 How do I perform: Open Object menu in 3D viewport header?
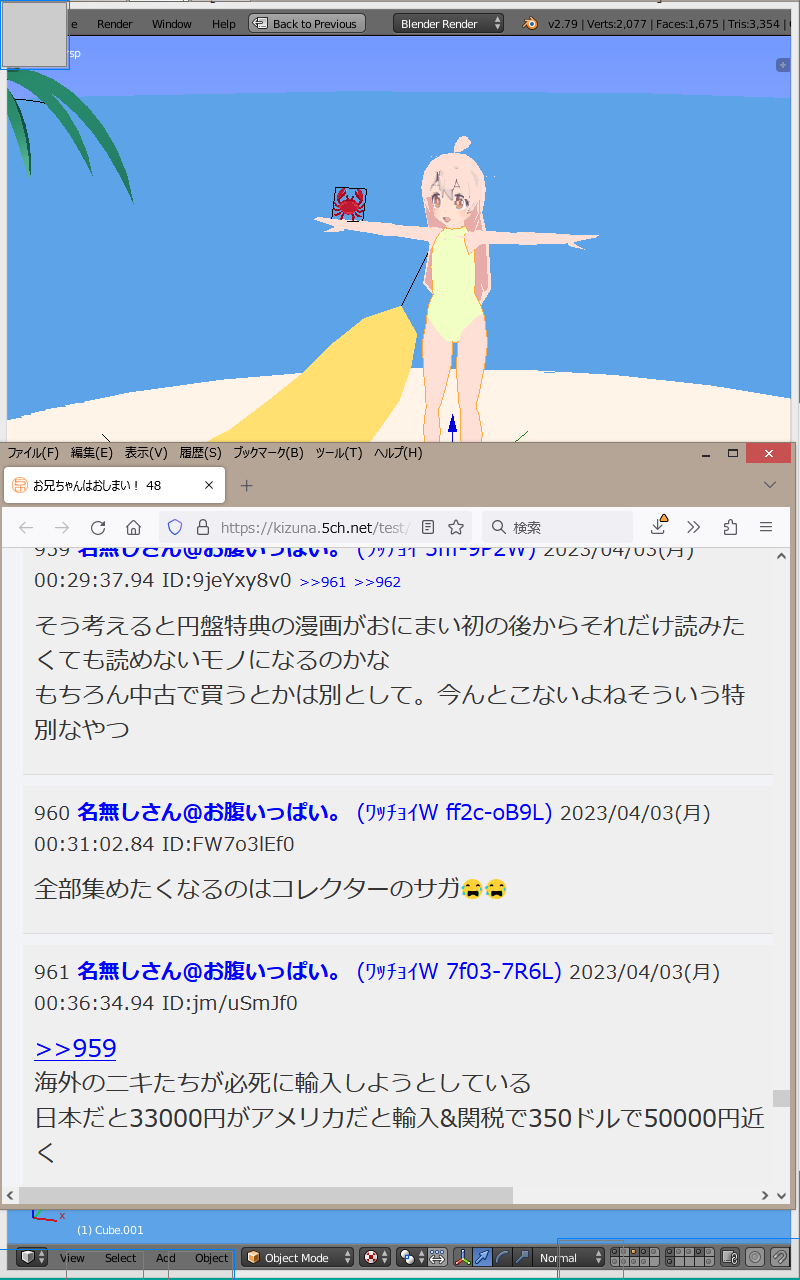(211, 1258)
